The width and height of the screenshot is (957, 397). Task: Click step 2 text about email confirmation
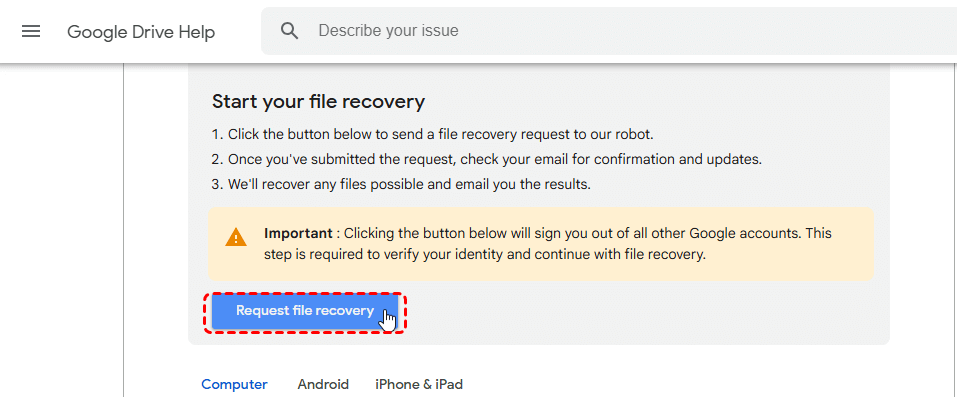click(x=487, y=159)
